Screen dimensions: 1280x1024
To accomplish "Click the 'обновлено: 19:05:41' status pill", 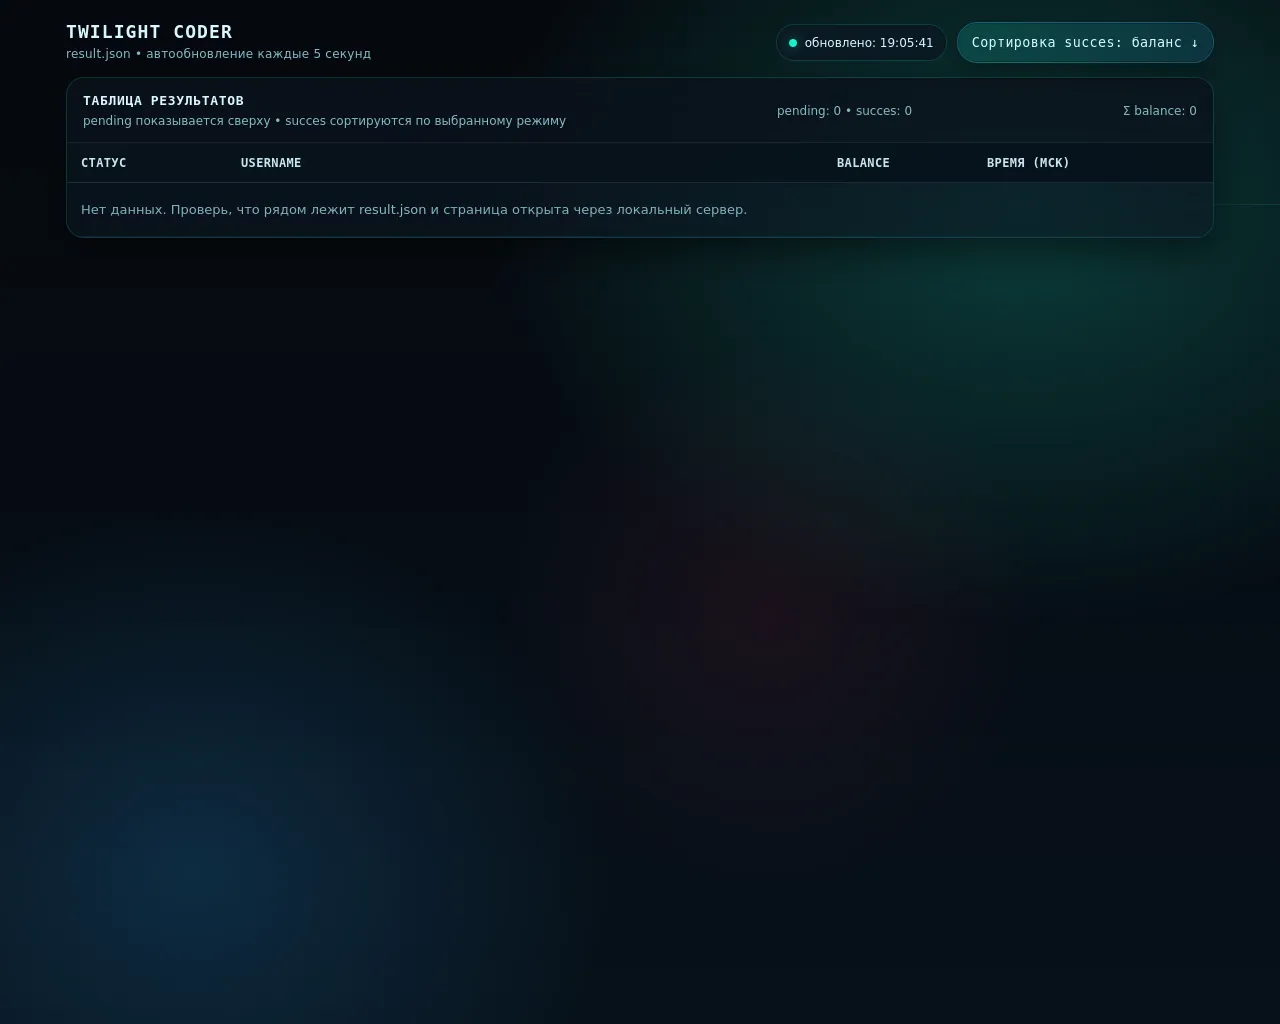I will (861, 43).
